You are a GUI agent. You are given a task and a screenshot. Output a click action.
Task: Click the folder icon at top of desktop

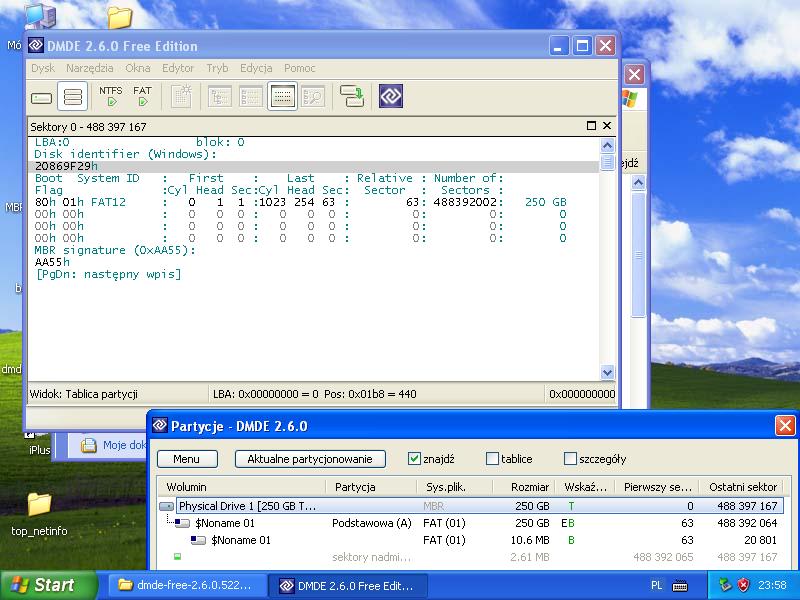[x=120, y=17]
